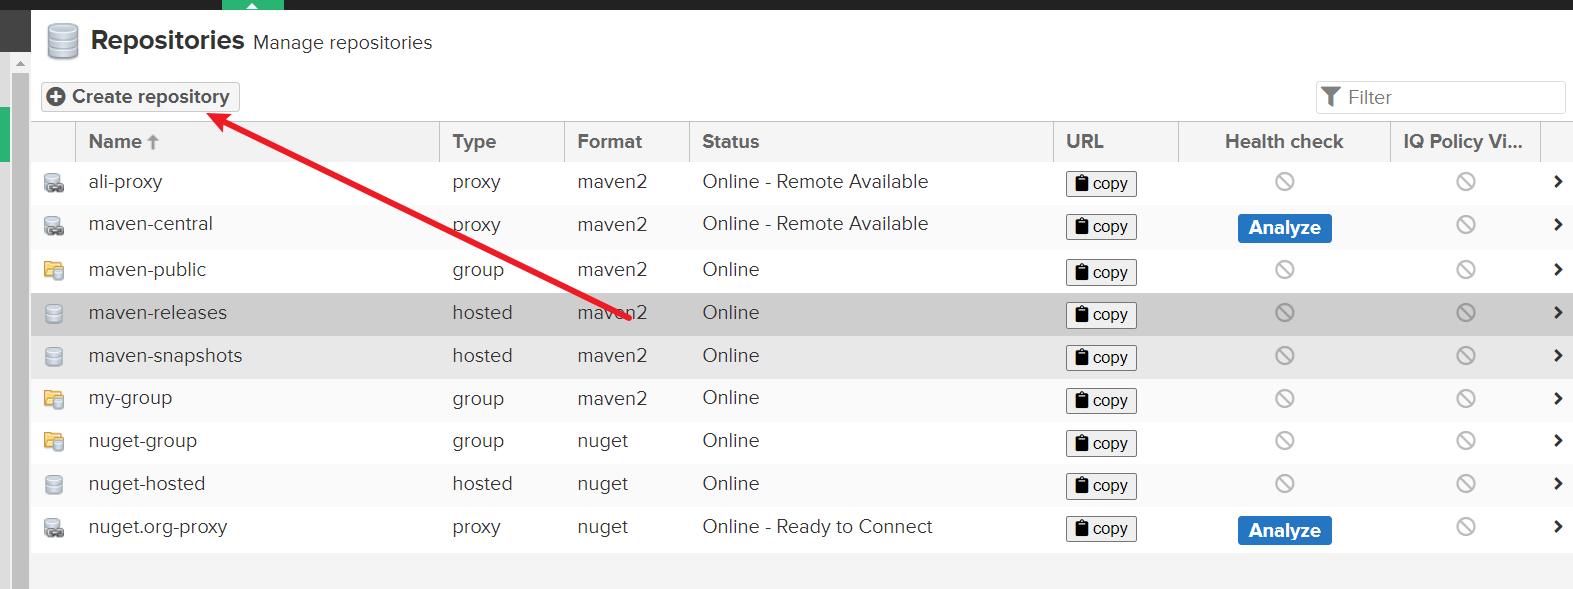Click the maven-public group folder icon
Screen dimensions: 1573x589
[x=54, y=270]
